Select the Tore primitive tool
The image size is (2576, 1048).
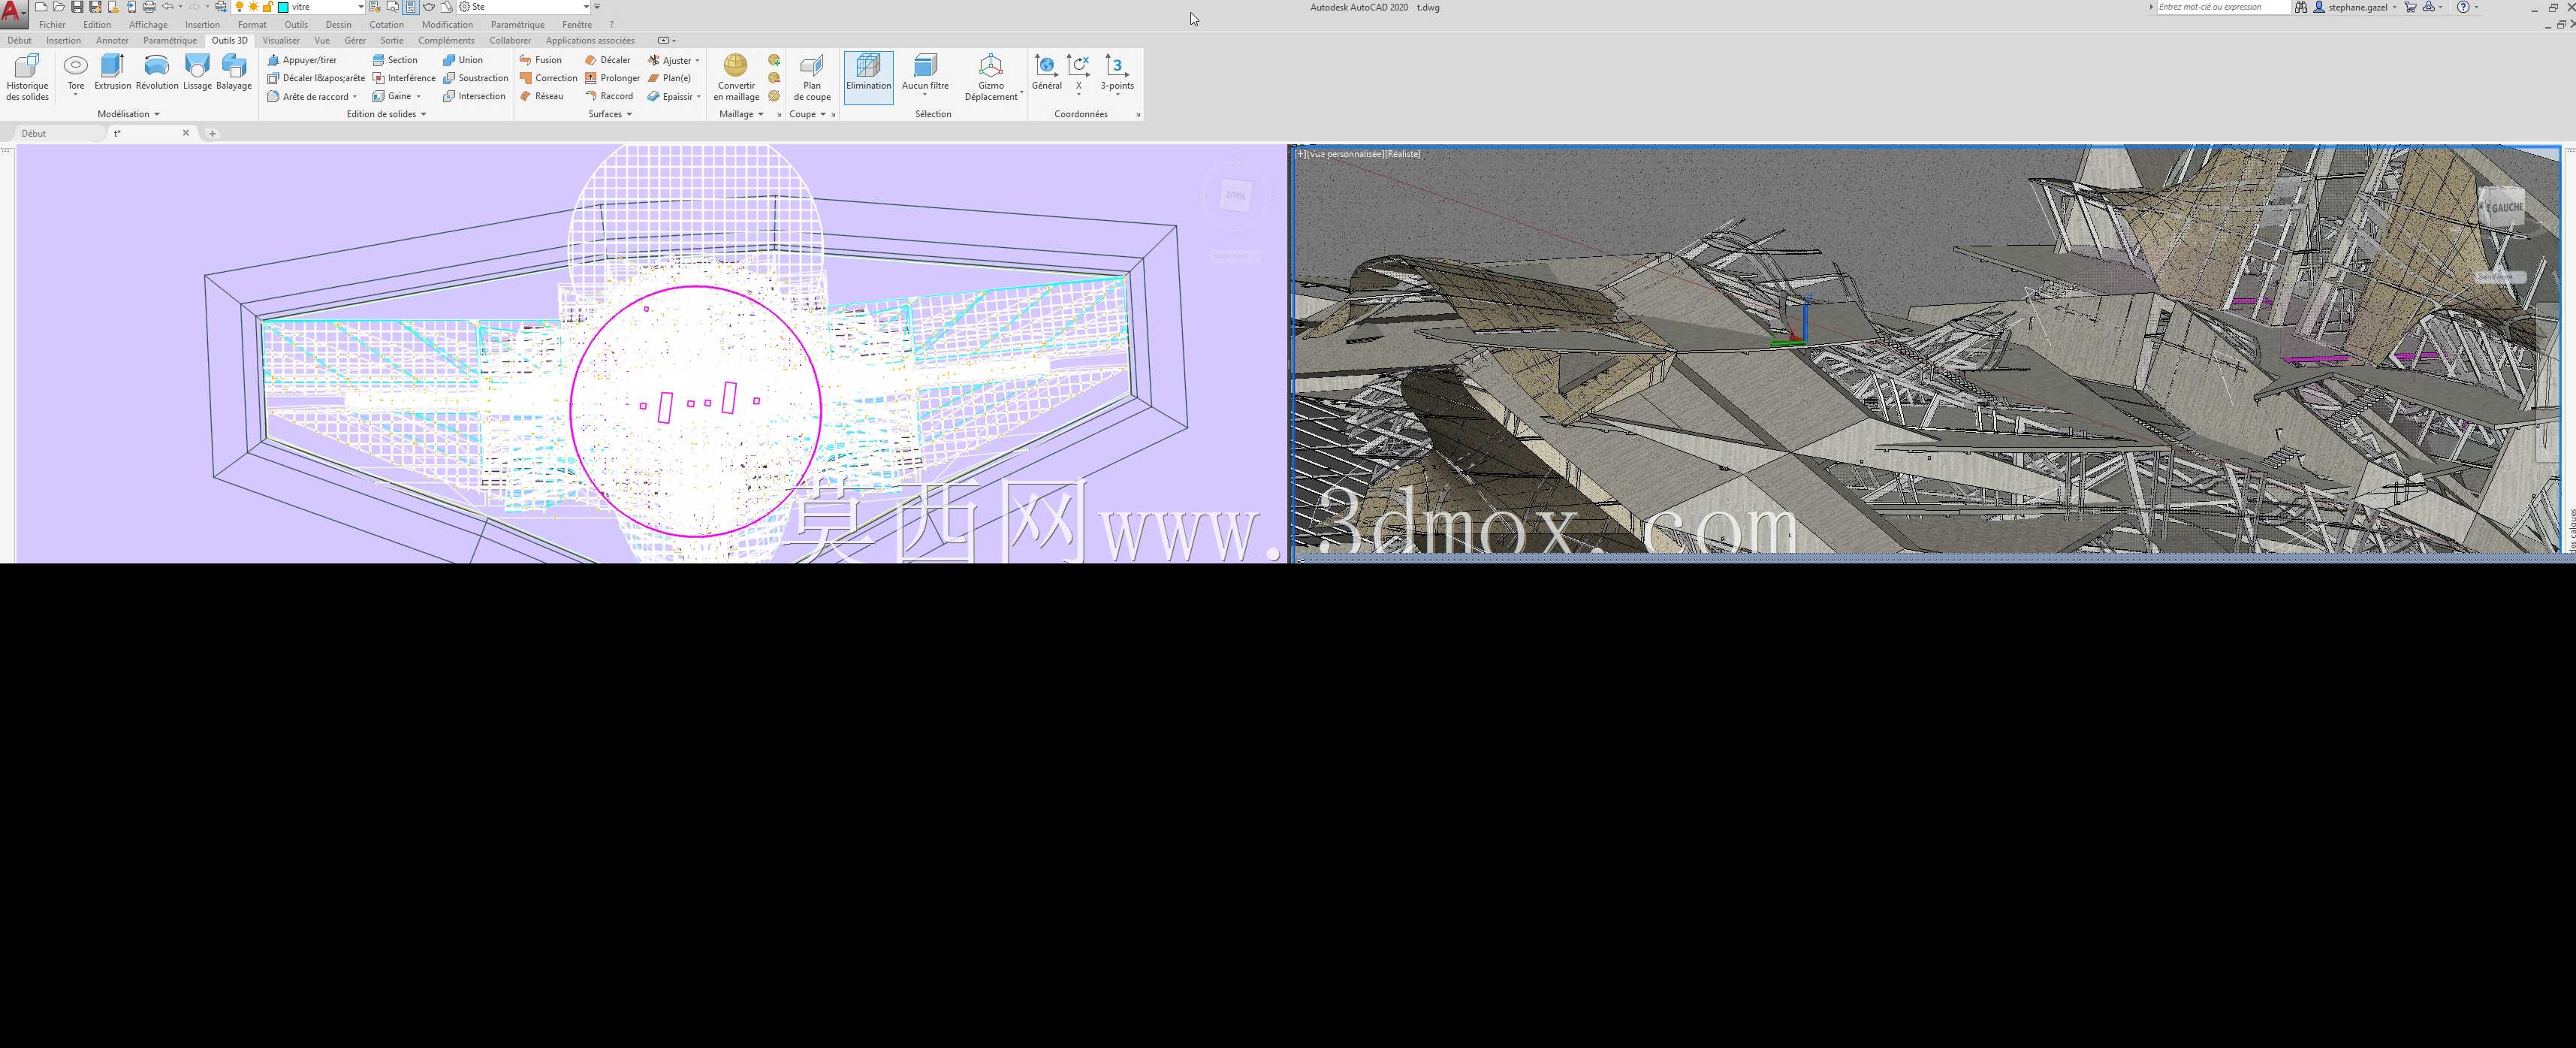76,73
